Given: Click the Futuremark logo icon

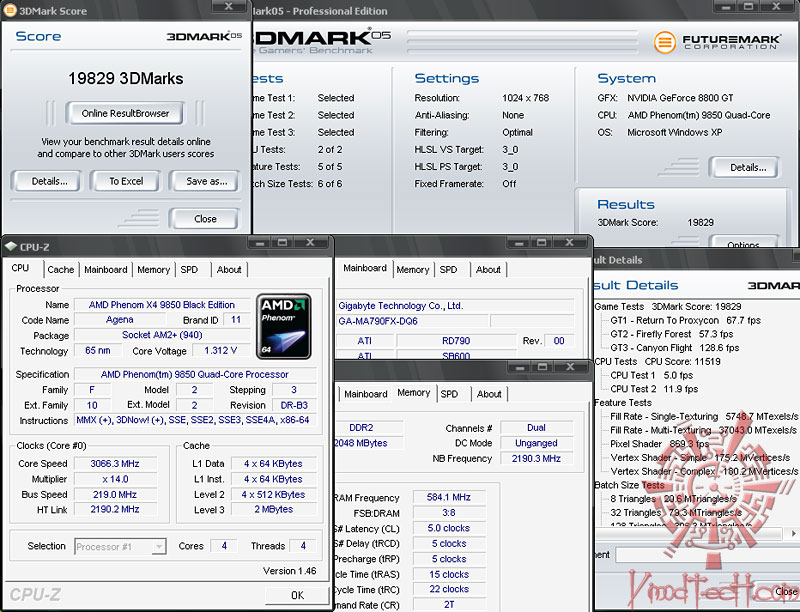Looking at the screenshot, I should tap(664, 42).
